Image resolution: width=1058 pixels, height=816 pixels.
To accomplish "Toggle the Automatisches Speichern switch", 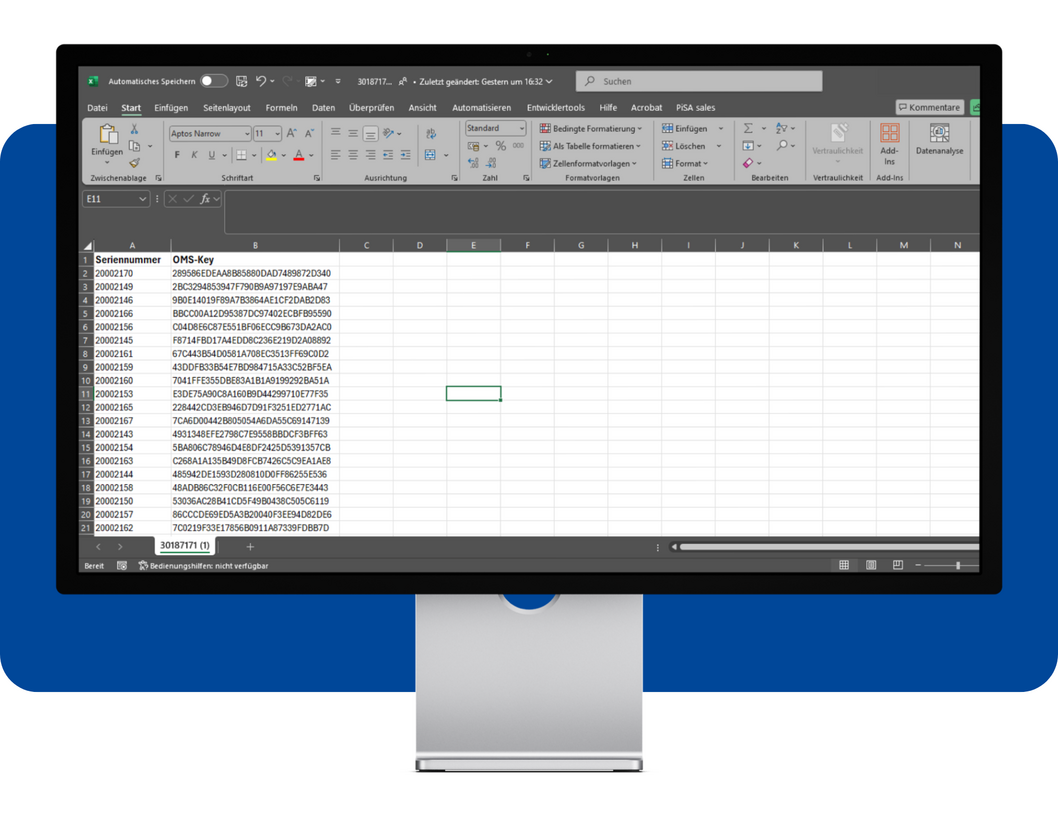I will 213,81.
